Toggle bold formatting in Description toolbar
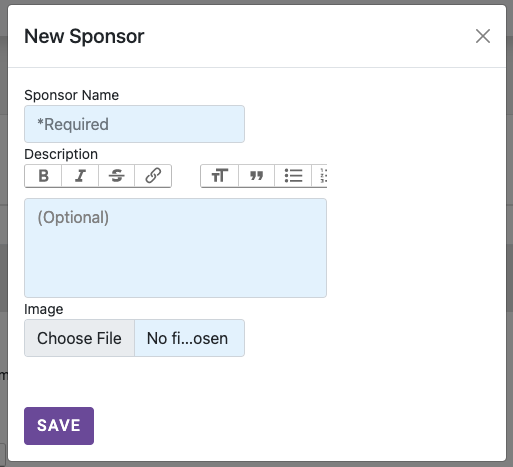 tap(43, 176)
